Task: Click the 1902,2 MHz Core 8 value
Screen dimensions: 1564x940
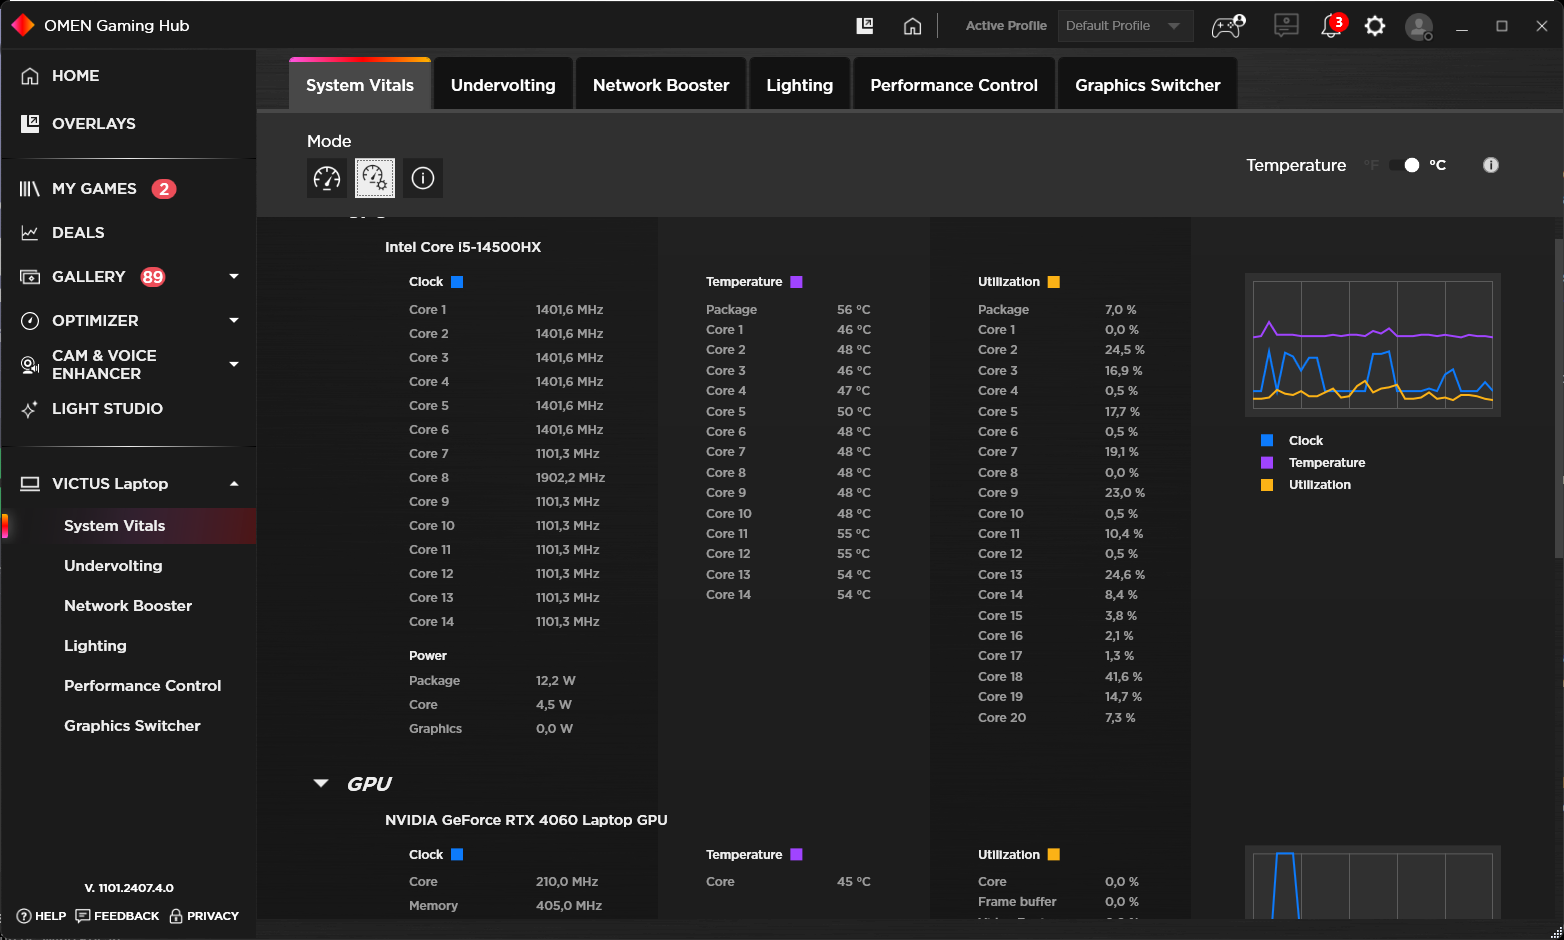Action: coord(570,478)
